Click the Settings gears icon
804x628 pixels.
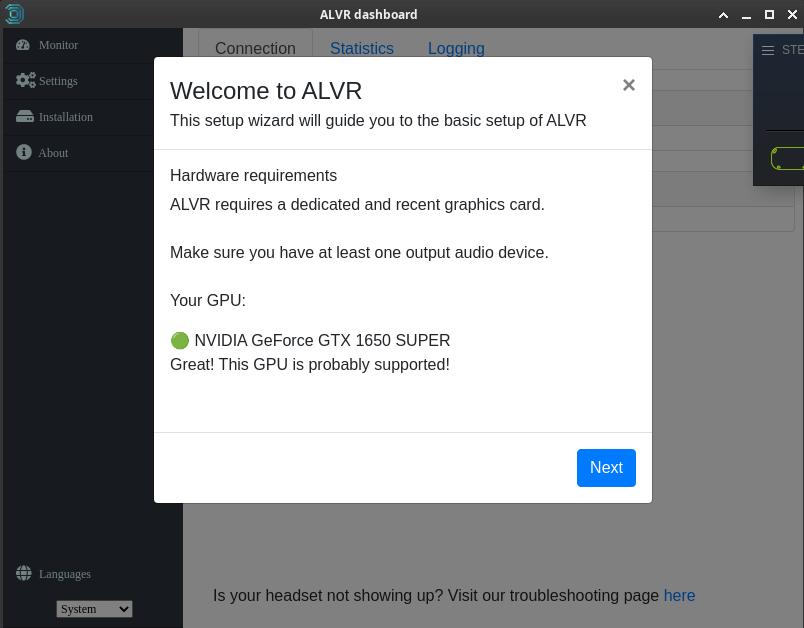[x=22, y=81]
